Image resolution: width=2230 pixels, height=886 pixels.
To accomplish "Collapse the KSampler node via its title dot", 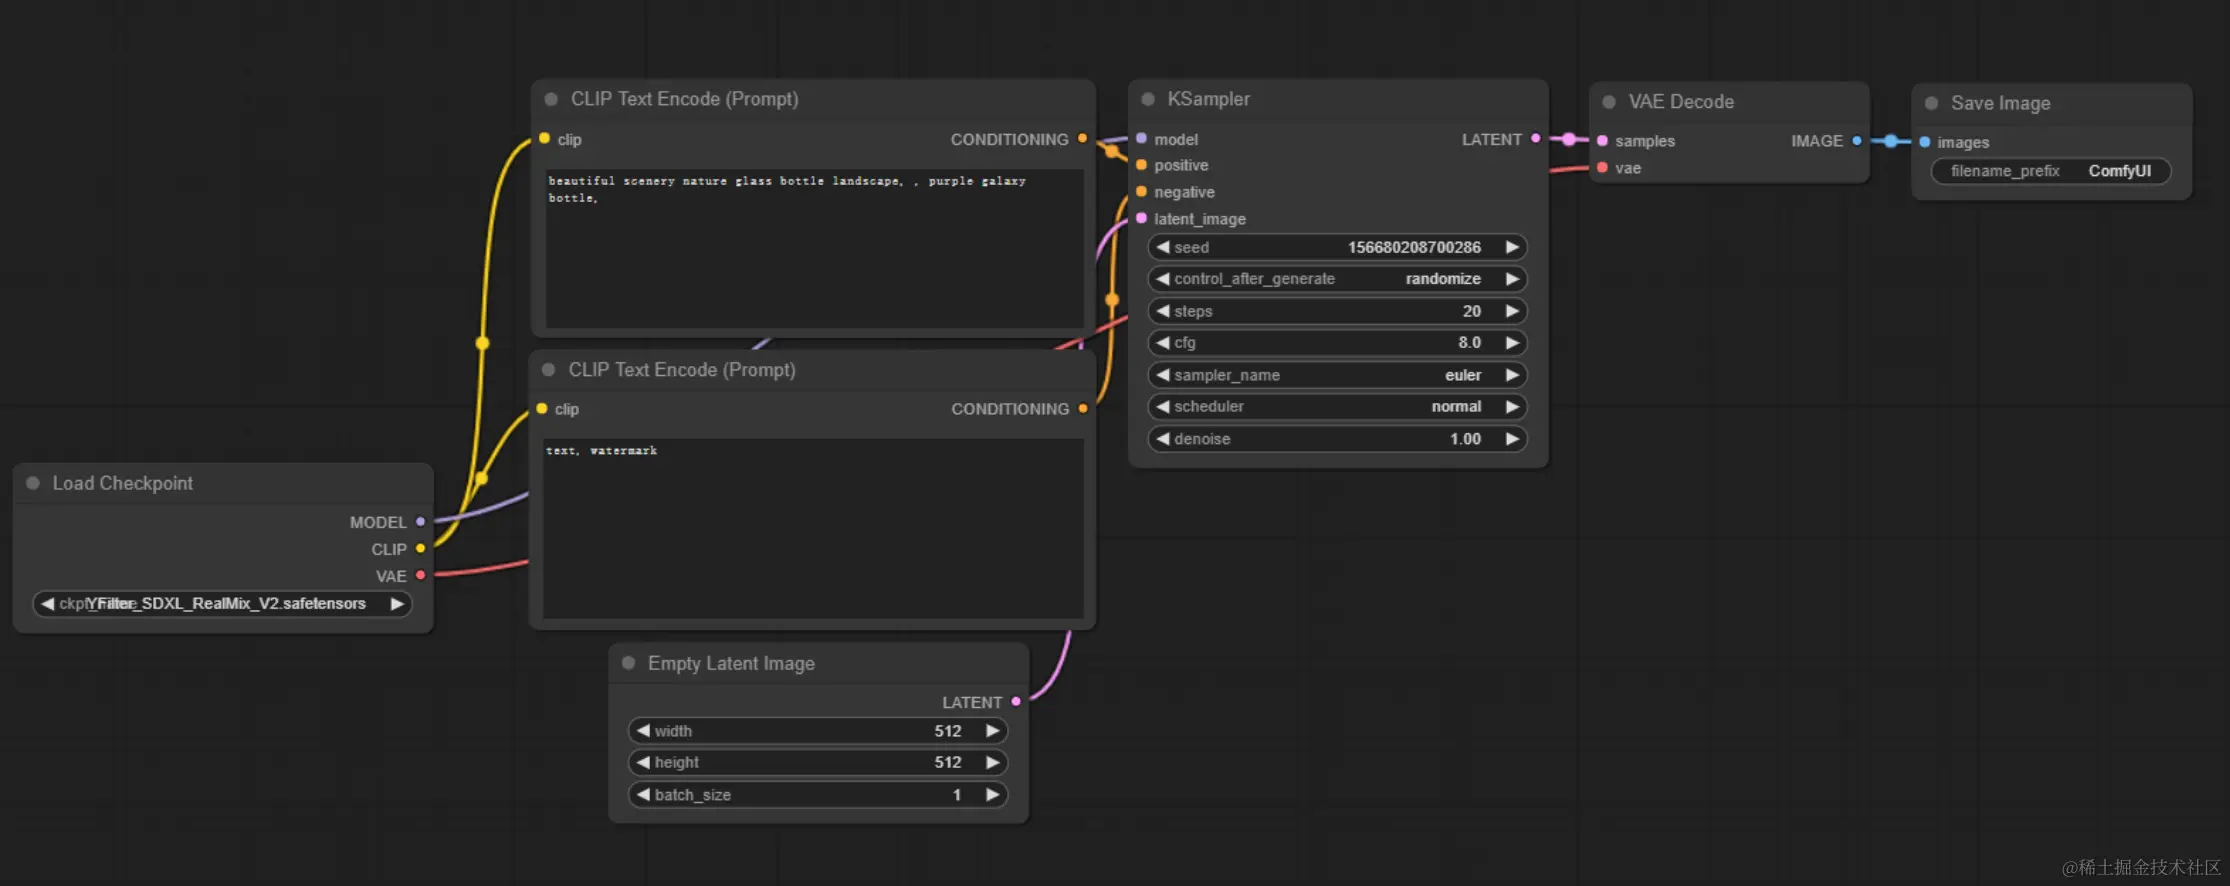I will [1148, 99].
